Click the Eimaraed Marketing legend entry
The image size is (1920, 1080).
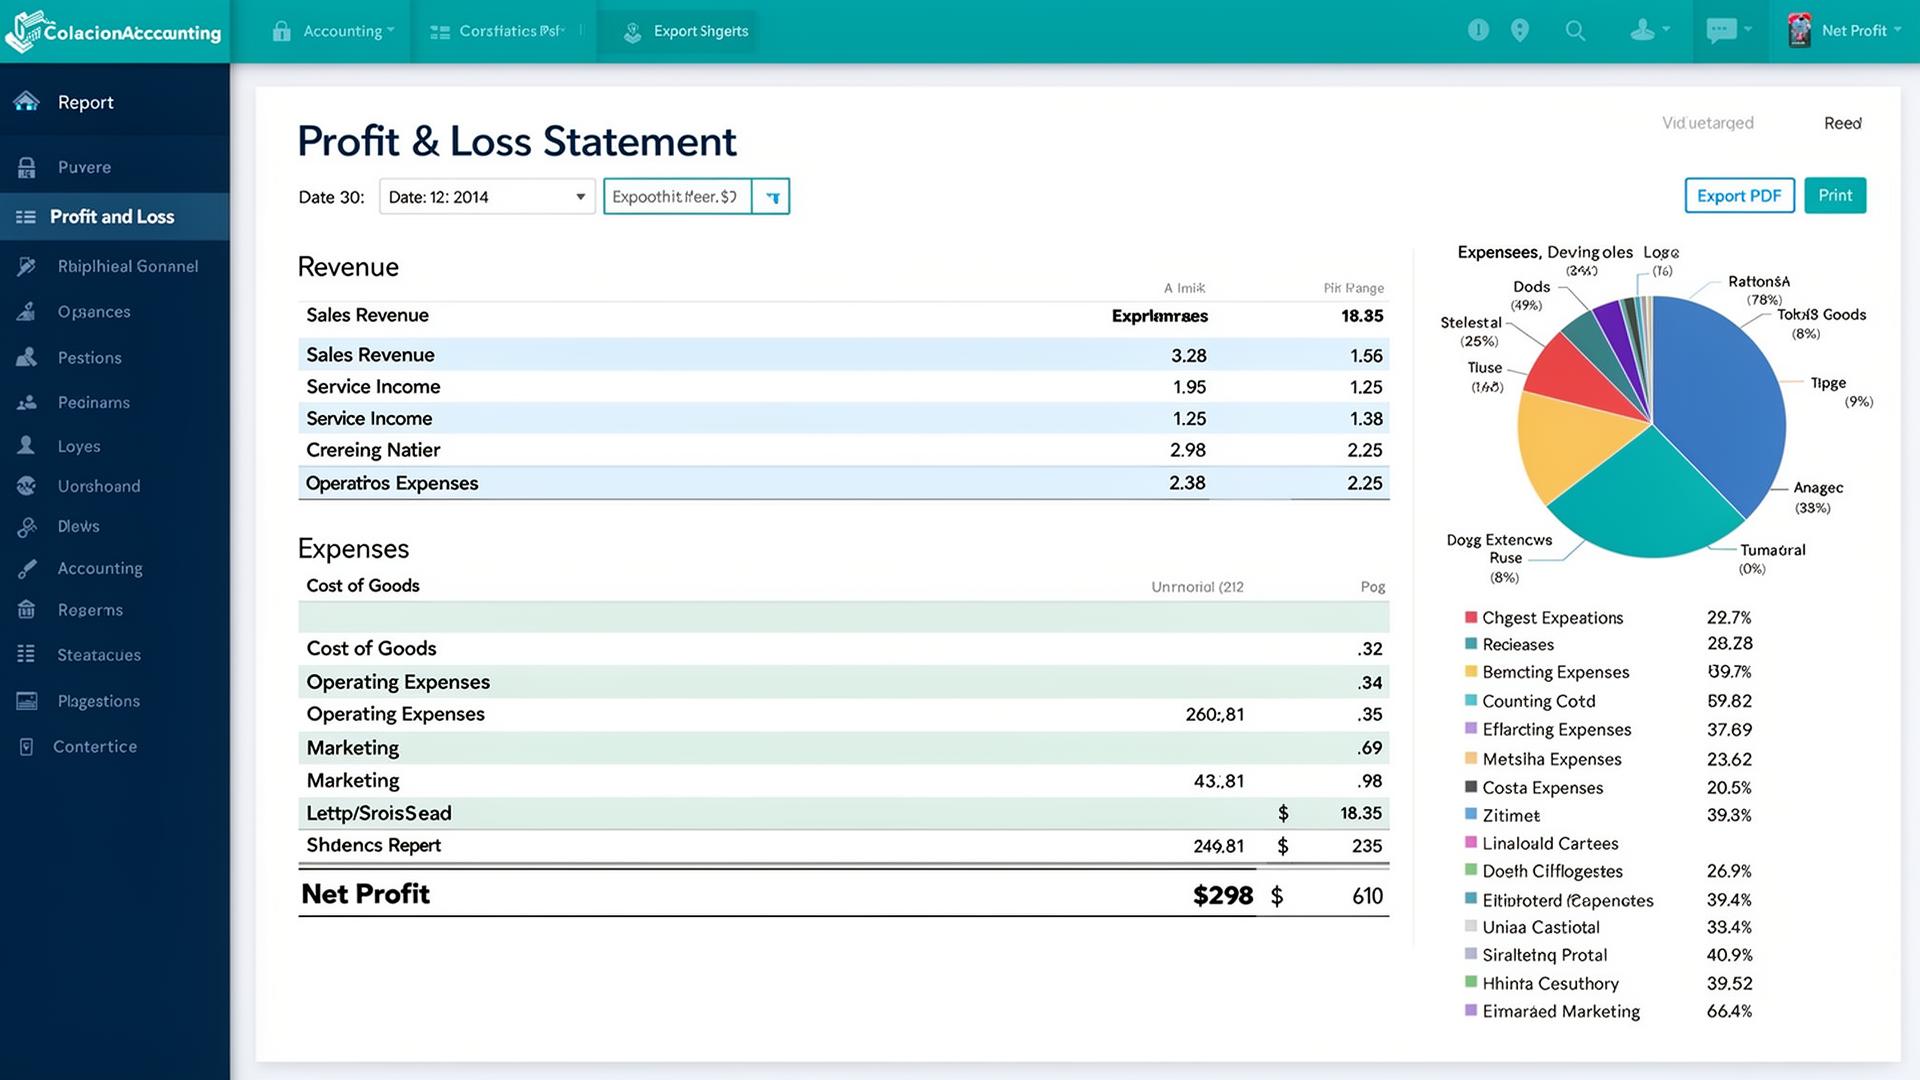(x=1561, y=1011)
